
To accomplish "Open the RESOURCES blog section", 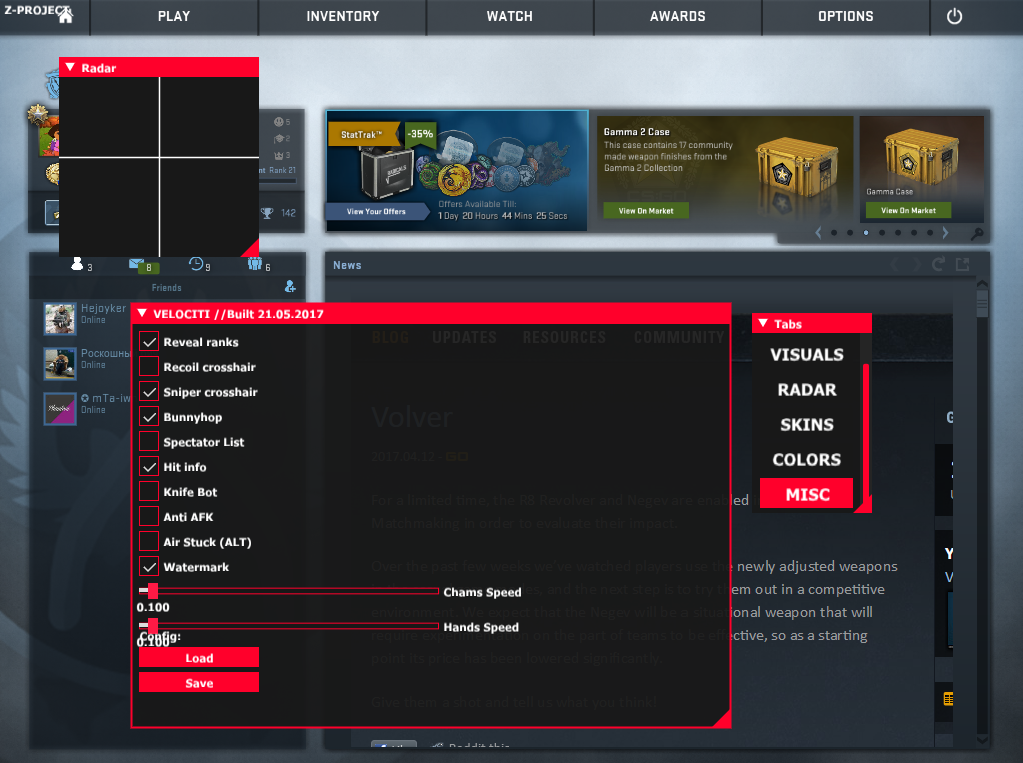I will 564,337.
